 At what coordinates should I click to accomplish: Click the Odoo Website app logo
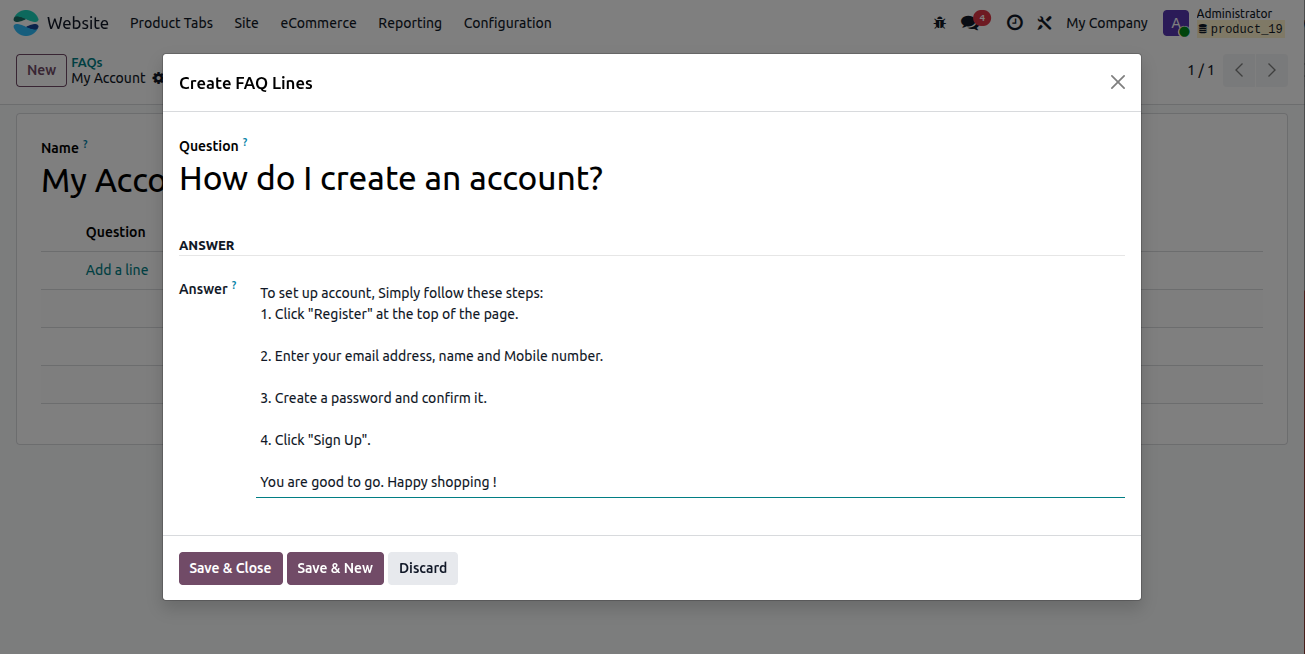26,22
